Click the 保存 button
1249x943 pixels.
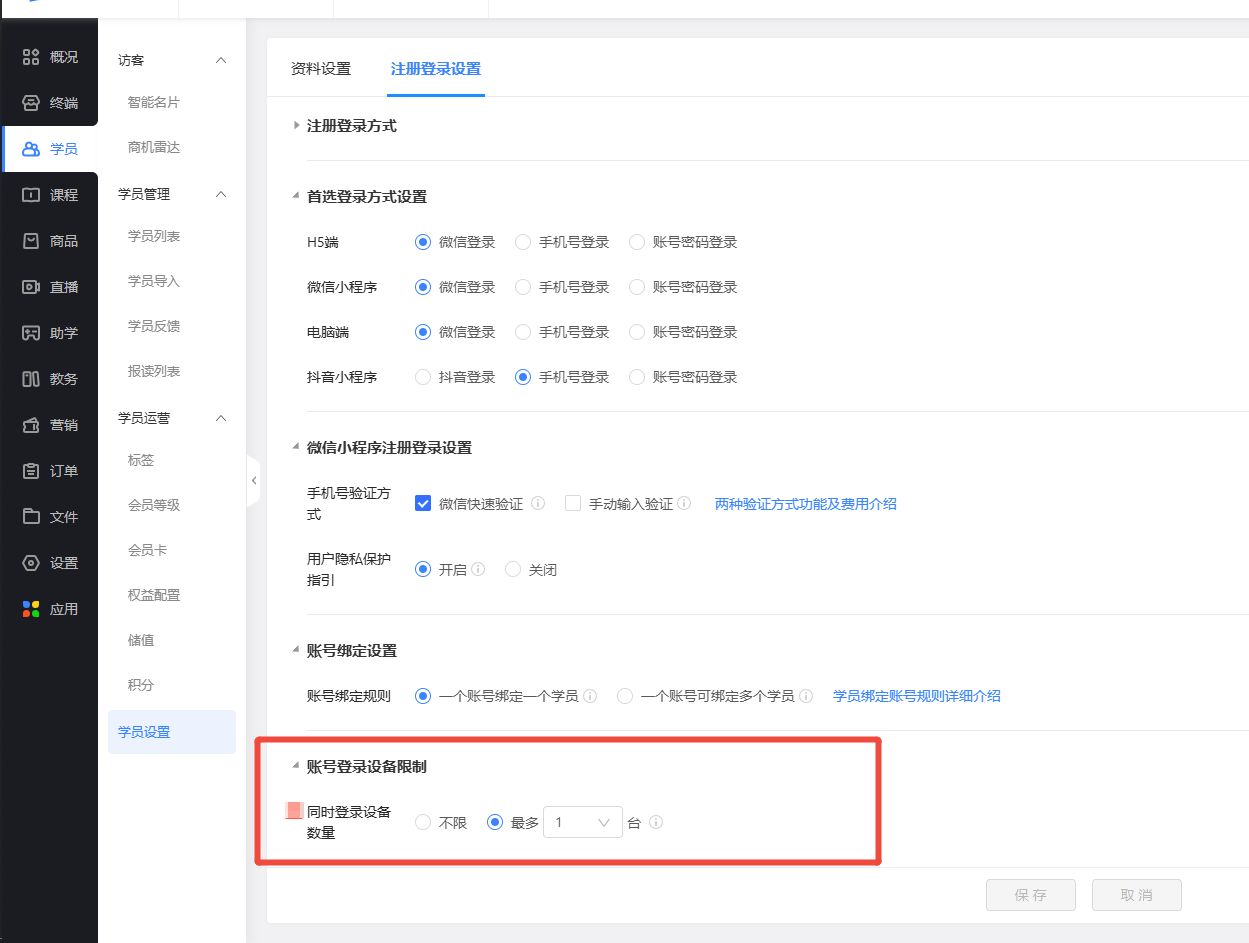point(1030,895)
